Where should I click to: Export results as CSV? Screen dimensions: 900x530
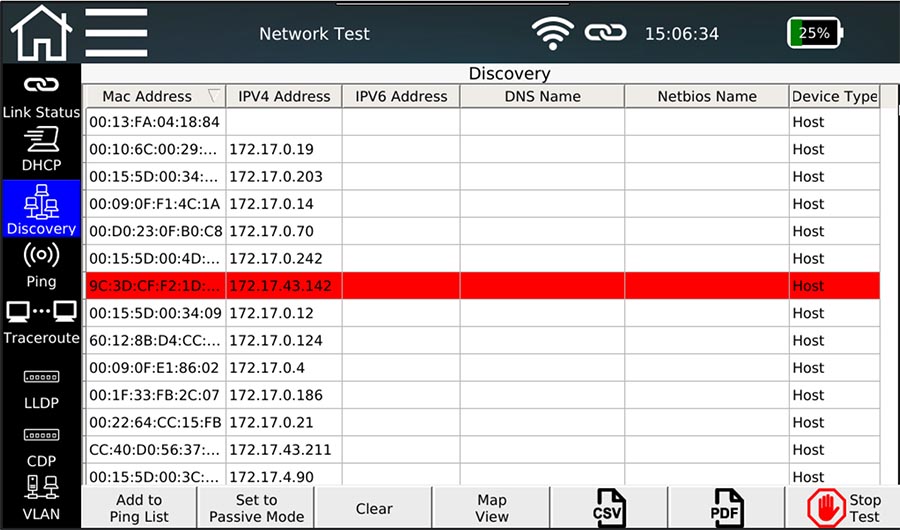[609, 508]
